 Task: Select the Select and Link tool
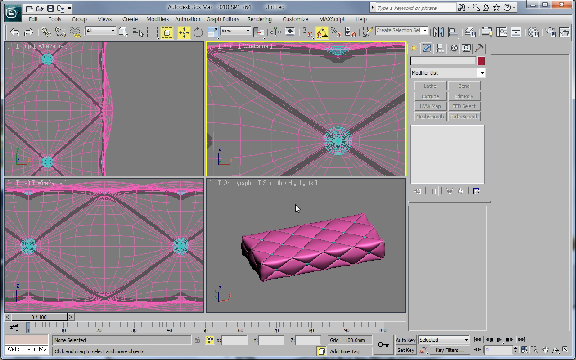point(46,32)
